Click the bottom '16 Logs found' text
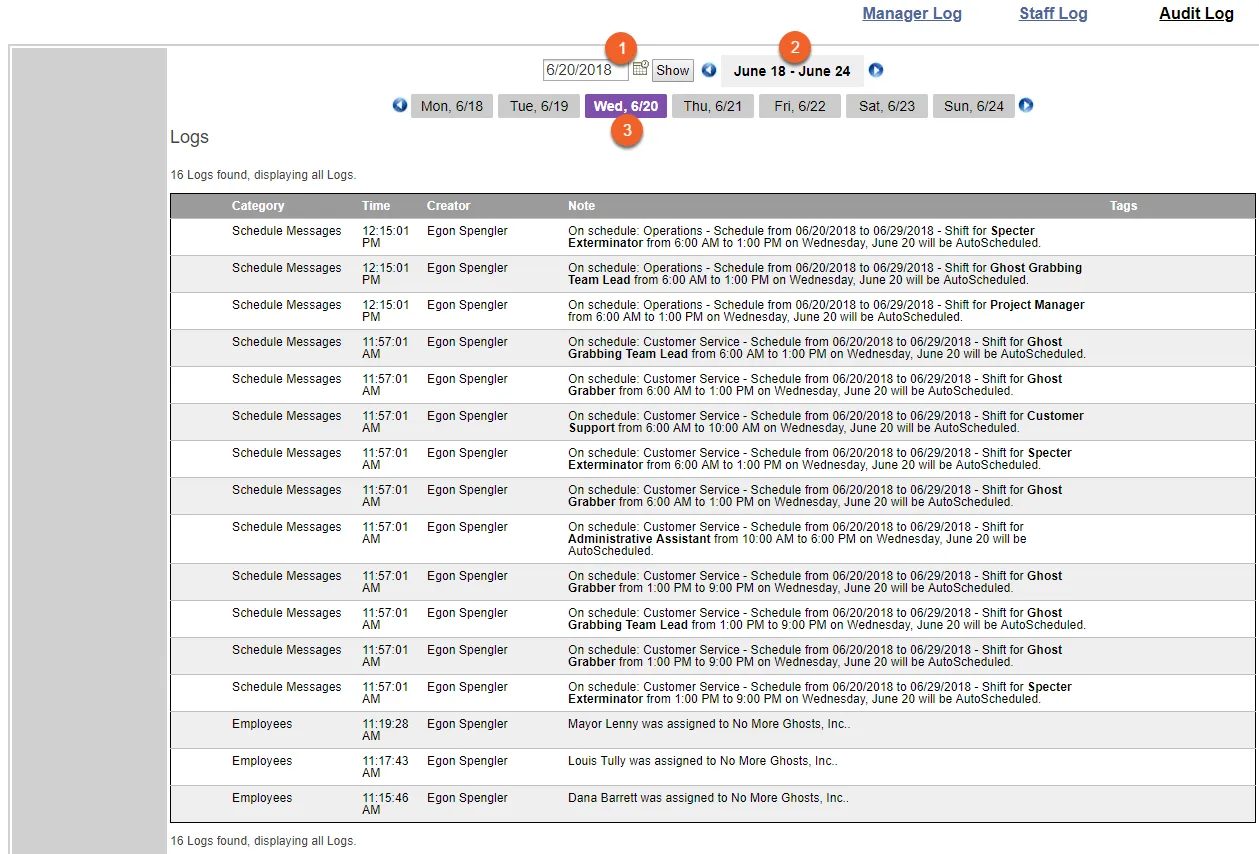 tap(263, 841)
